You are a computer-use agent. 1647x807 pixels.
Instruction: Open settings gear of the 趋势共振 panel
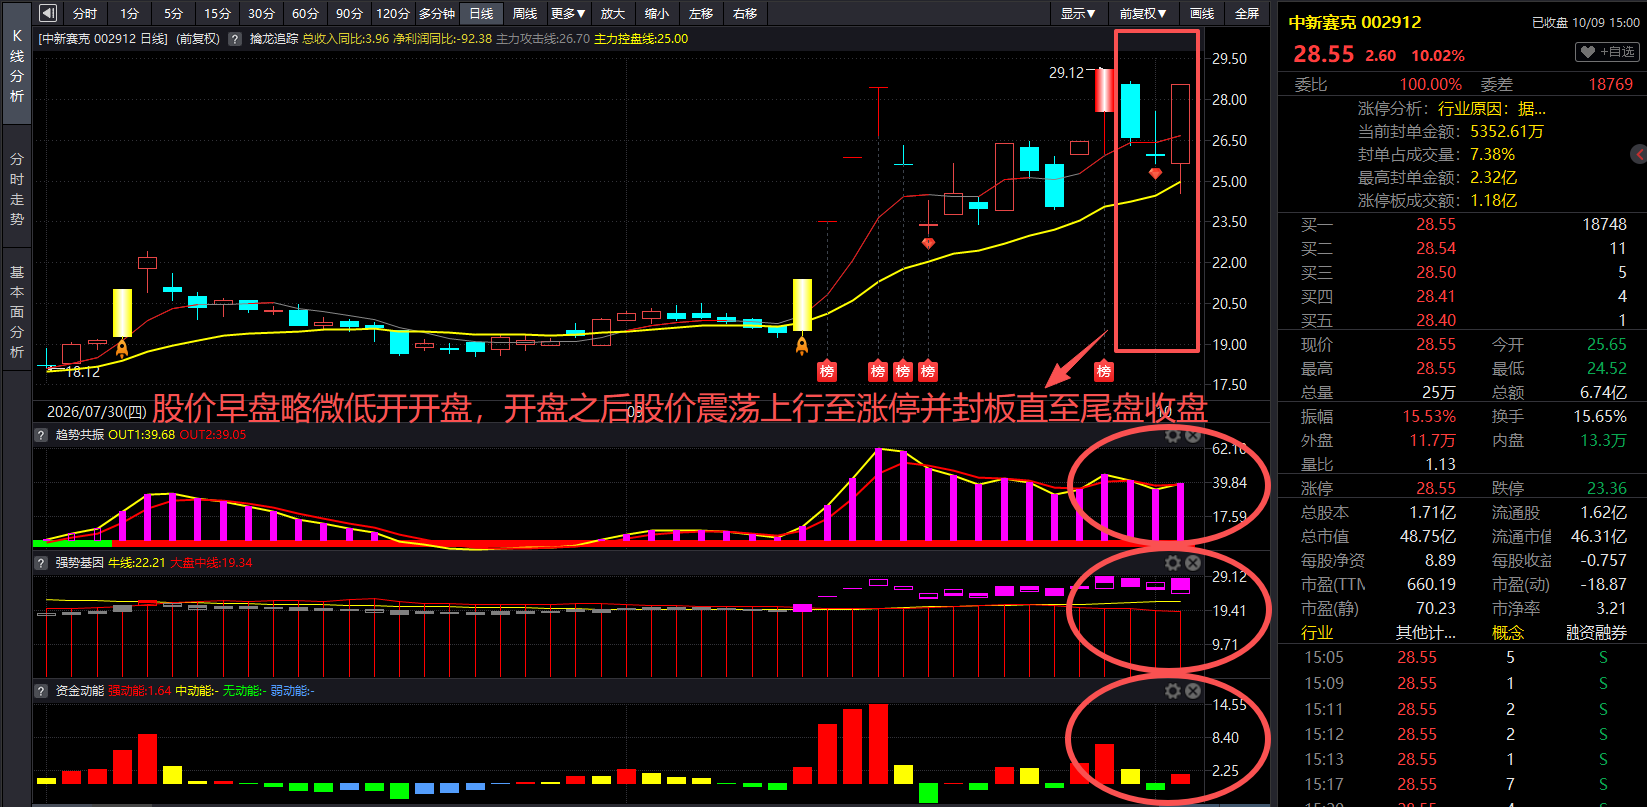click(1173, 435)
